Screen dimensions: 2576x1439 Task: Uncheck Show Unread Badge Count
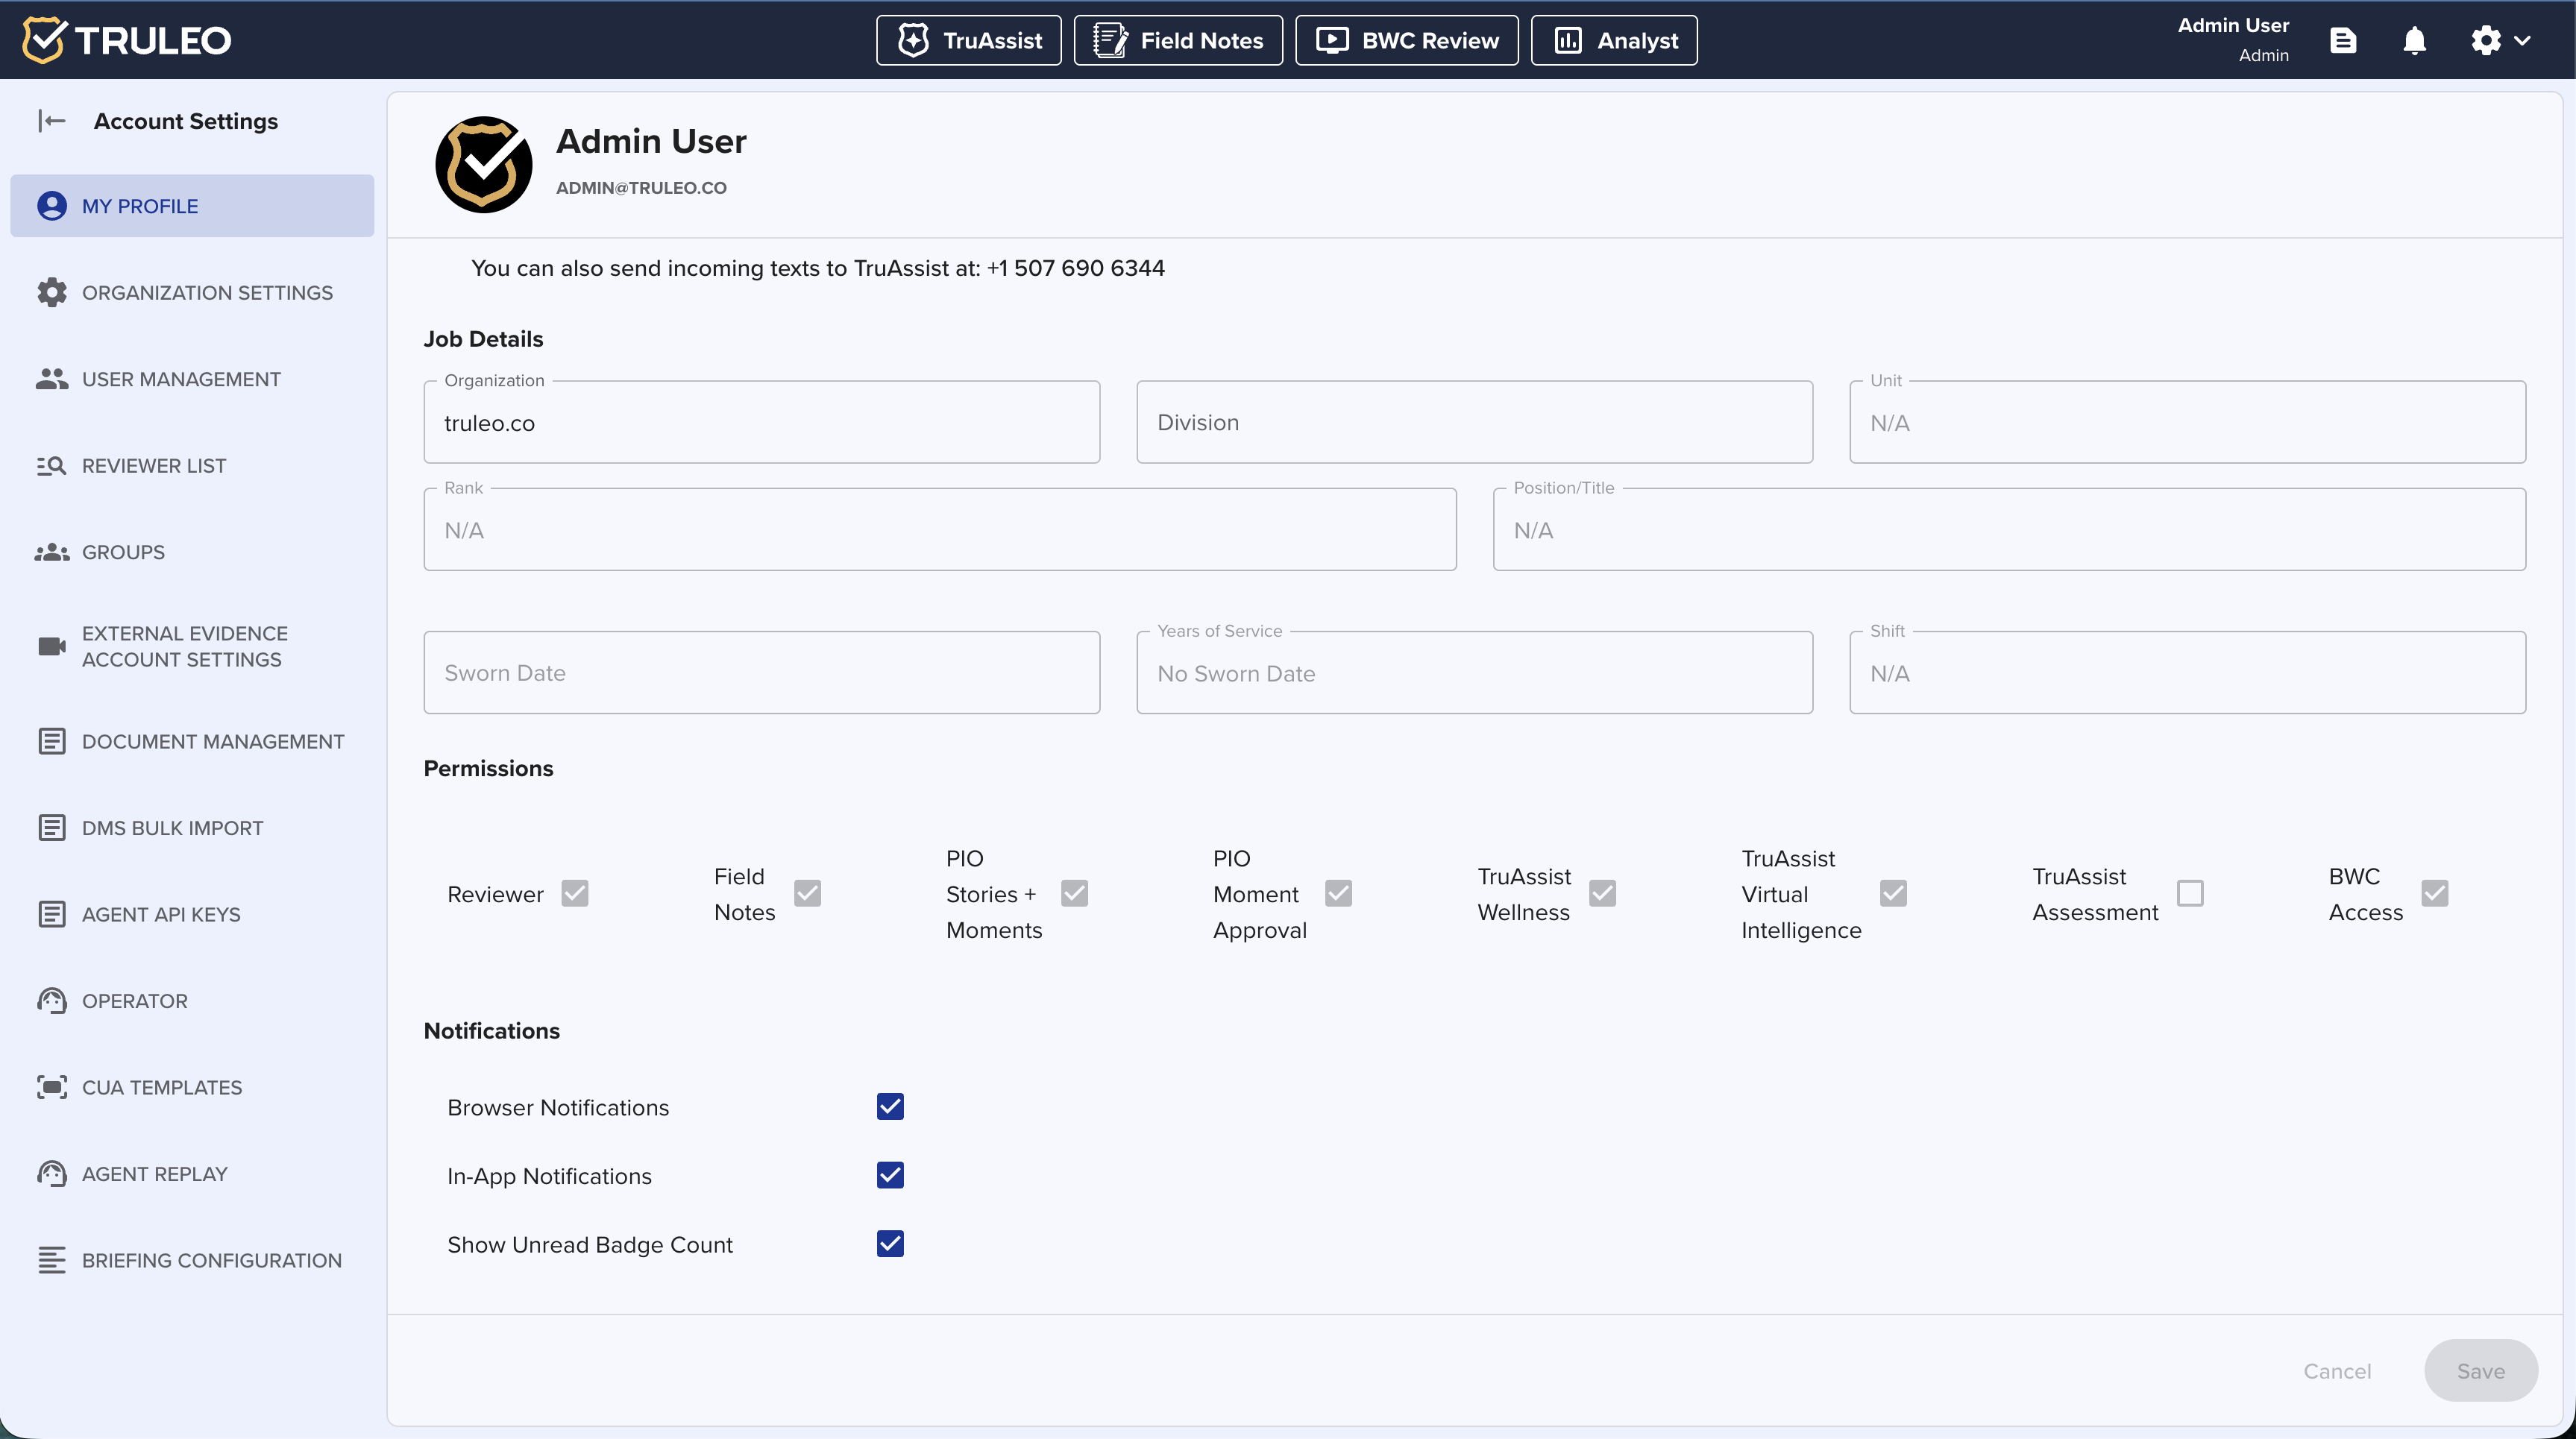(890, 1244)
